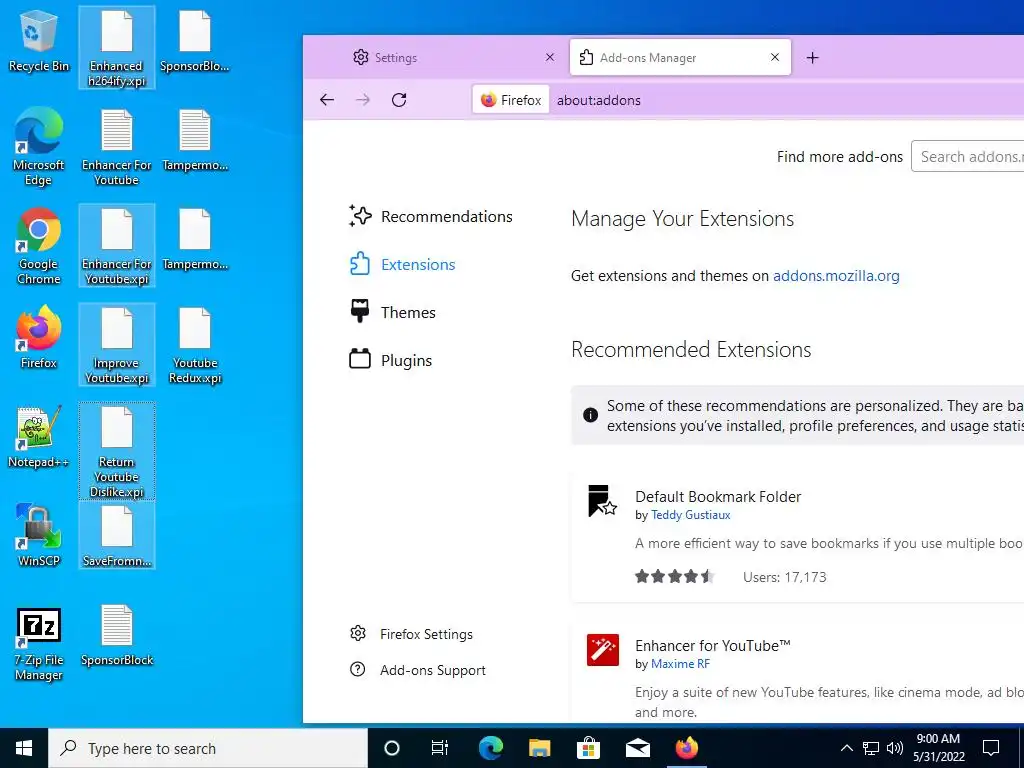Click the Default Bookmark Folder title
Viewport: 1024px width, 768px height.
tap(718, 496)
